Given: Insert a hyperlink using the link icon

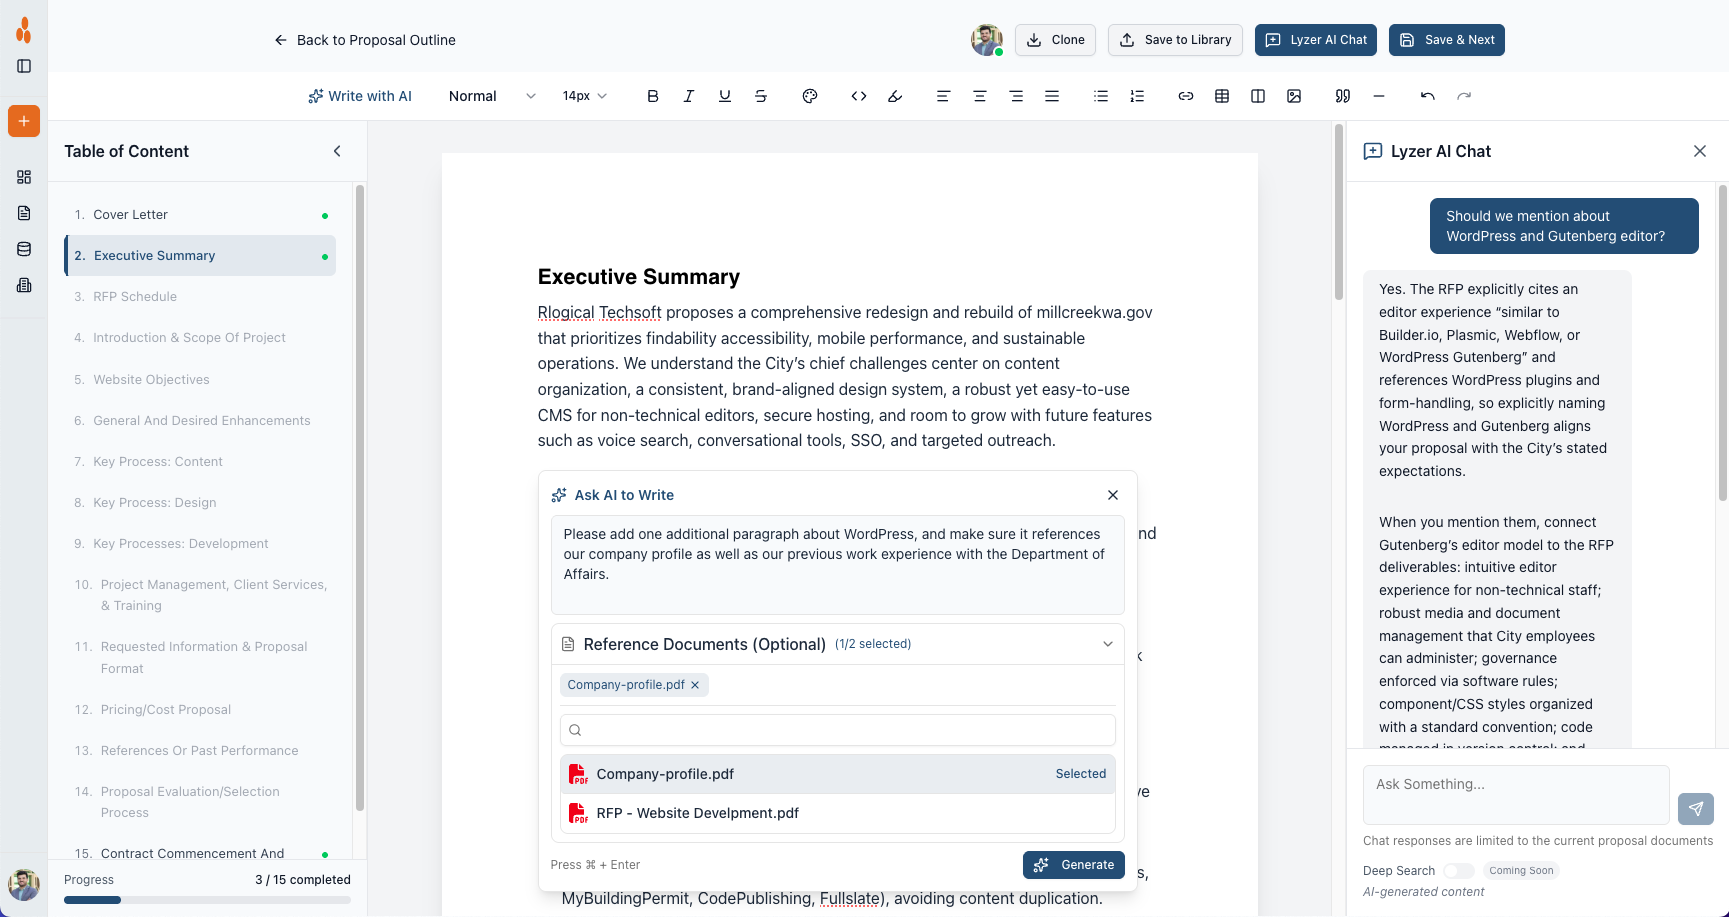Looking at the screenshot, I should pyautogui.click(x=1186, y=96).
